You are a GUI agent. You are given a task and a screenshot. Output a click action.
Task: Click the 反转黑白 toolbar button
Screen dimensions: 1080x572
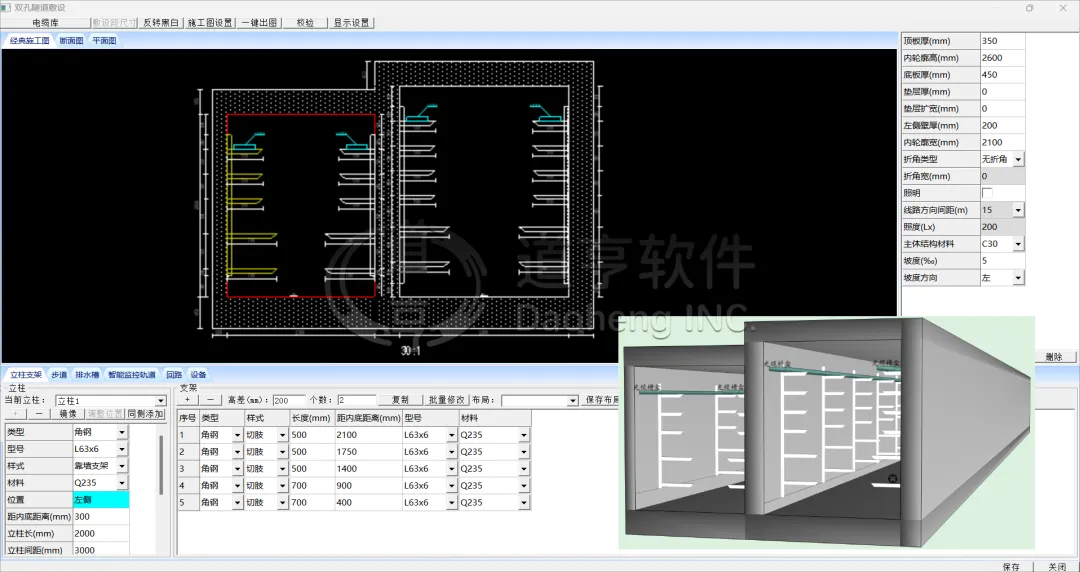[160, 22]
